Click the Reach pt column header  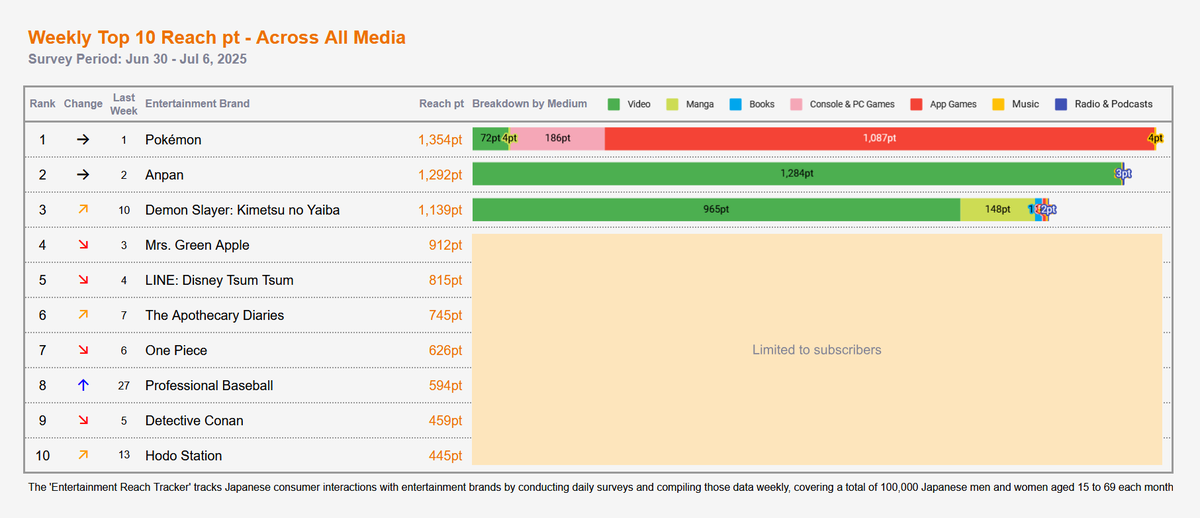441,104
